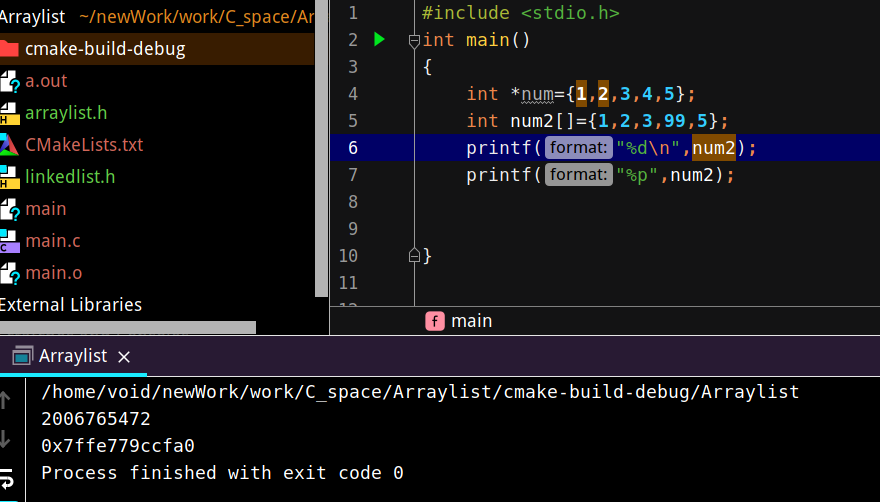880x502 pixels.
Task: Click the pink function icon in breadcrumb
Action: coord(435,321)
